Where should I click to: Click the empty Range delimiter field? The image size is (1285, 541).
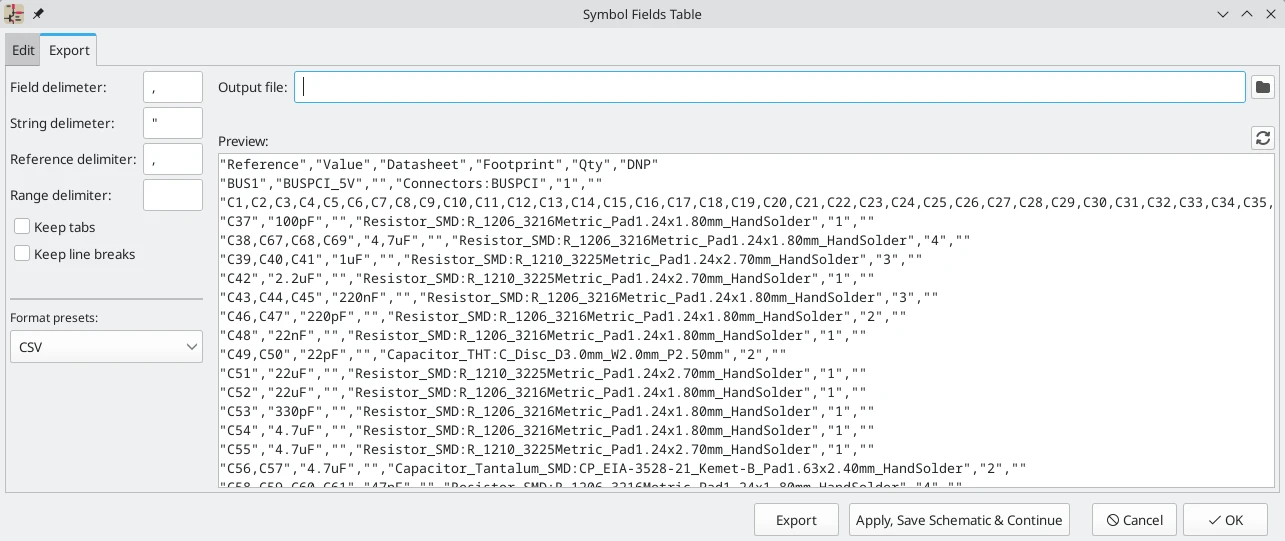(172, 195)
